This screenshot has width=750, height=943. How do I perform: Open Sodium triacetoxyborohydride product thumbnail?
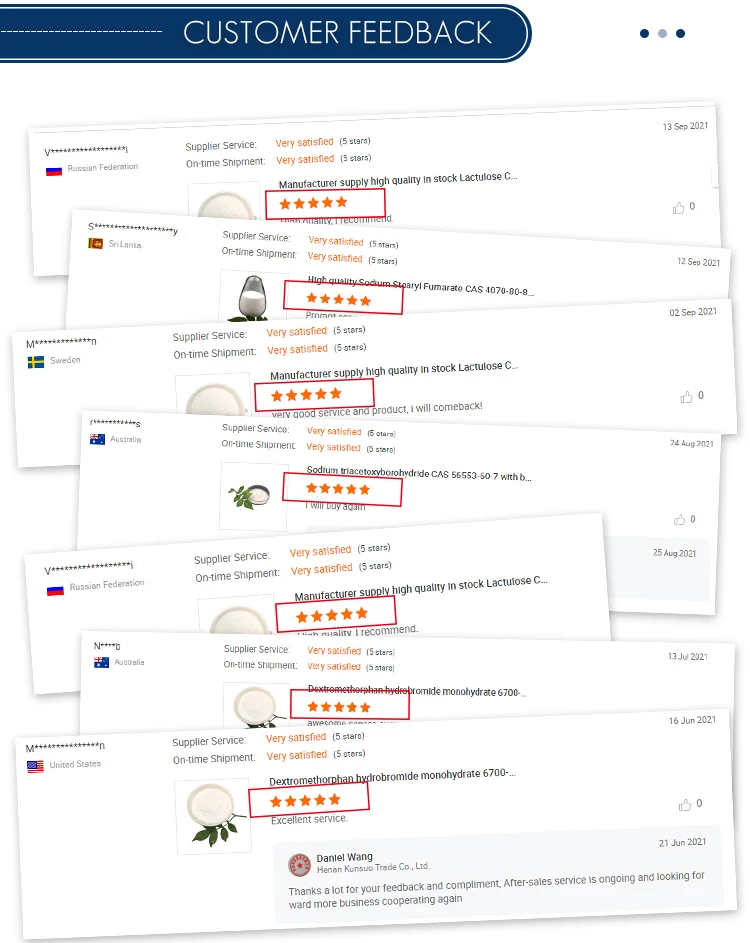coord(253,496)
